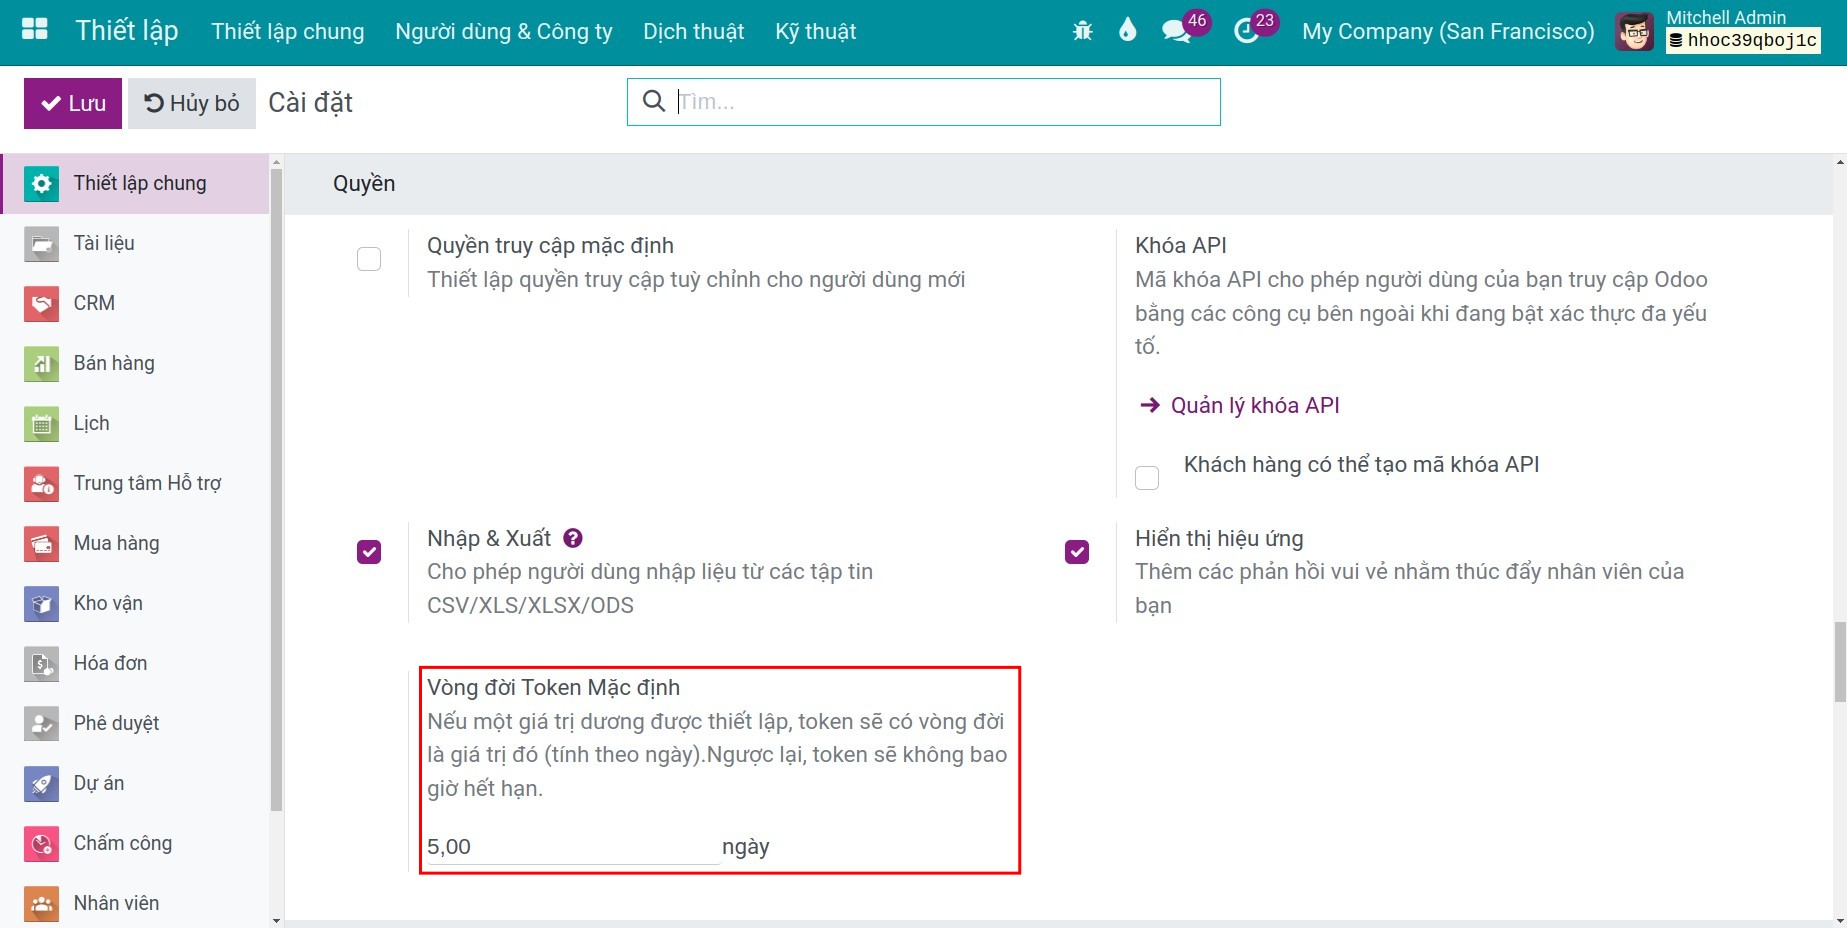Select the Bán hàng sidebar icon

click(40, 363)
